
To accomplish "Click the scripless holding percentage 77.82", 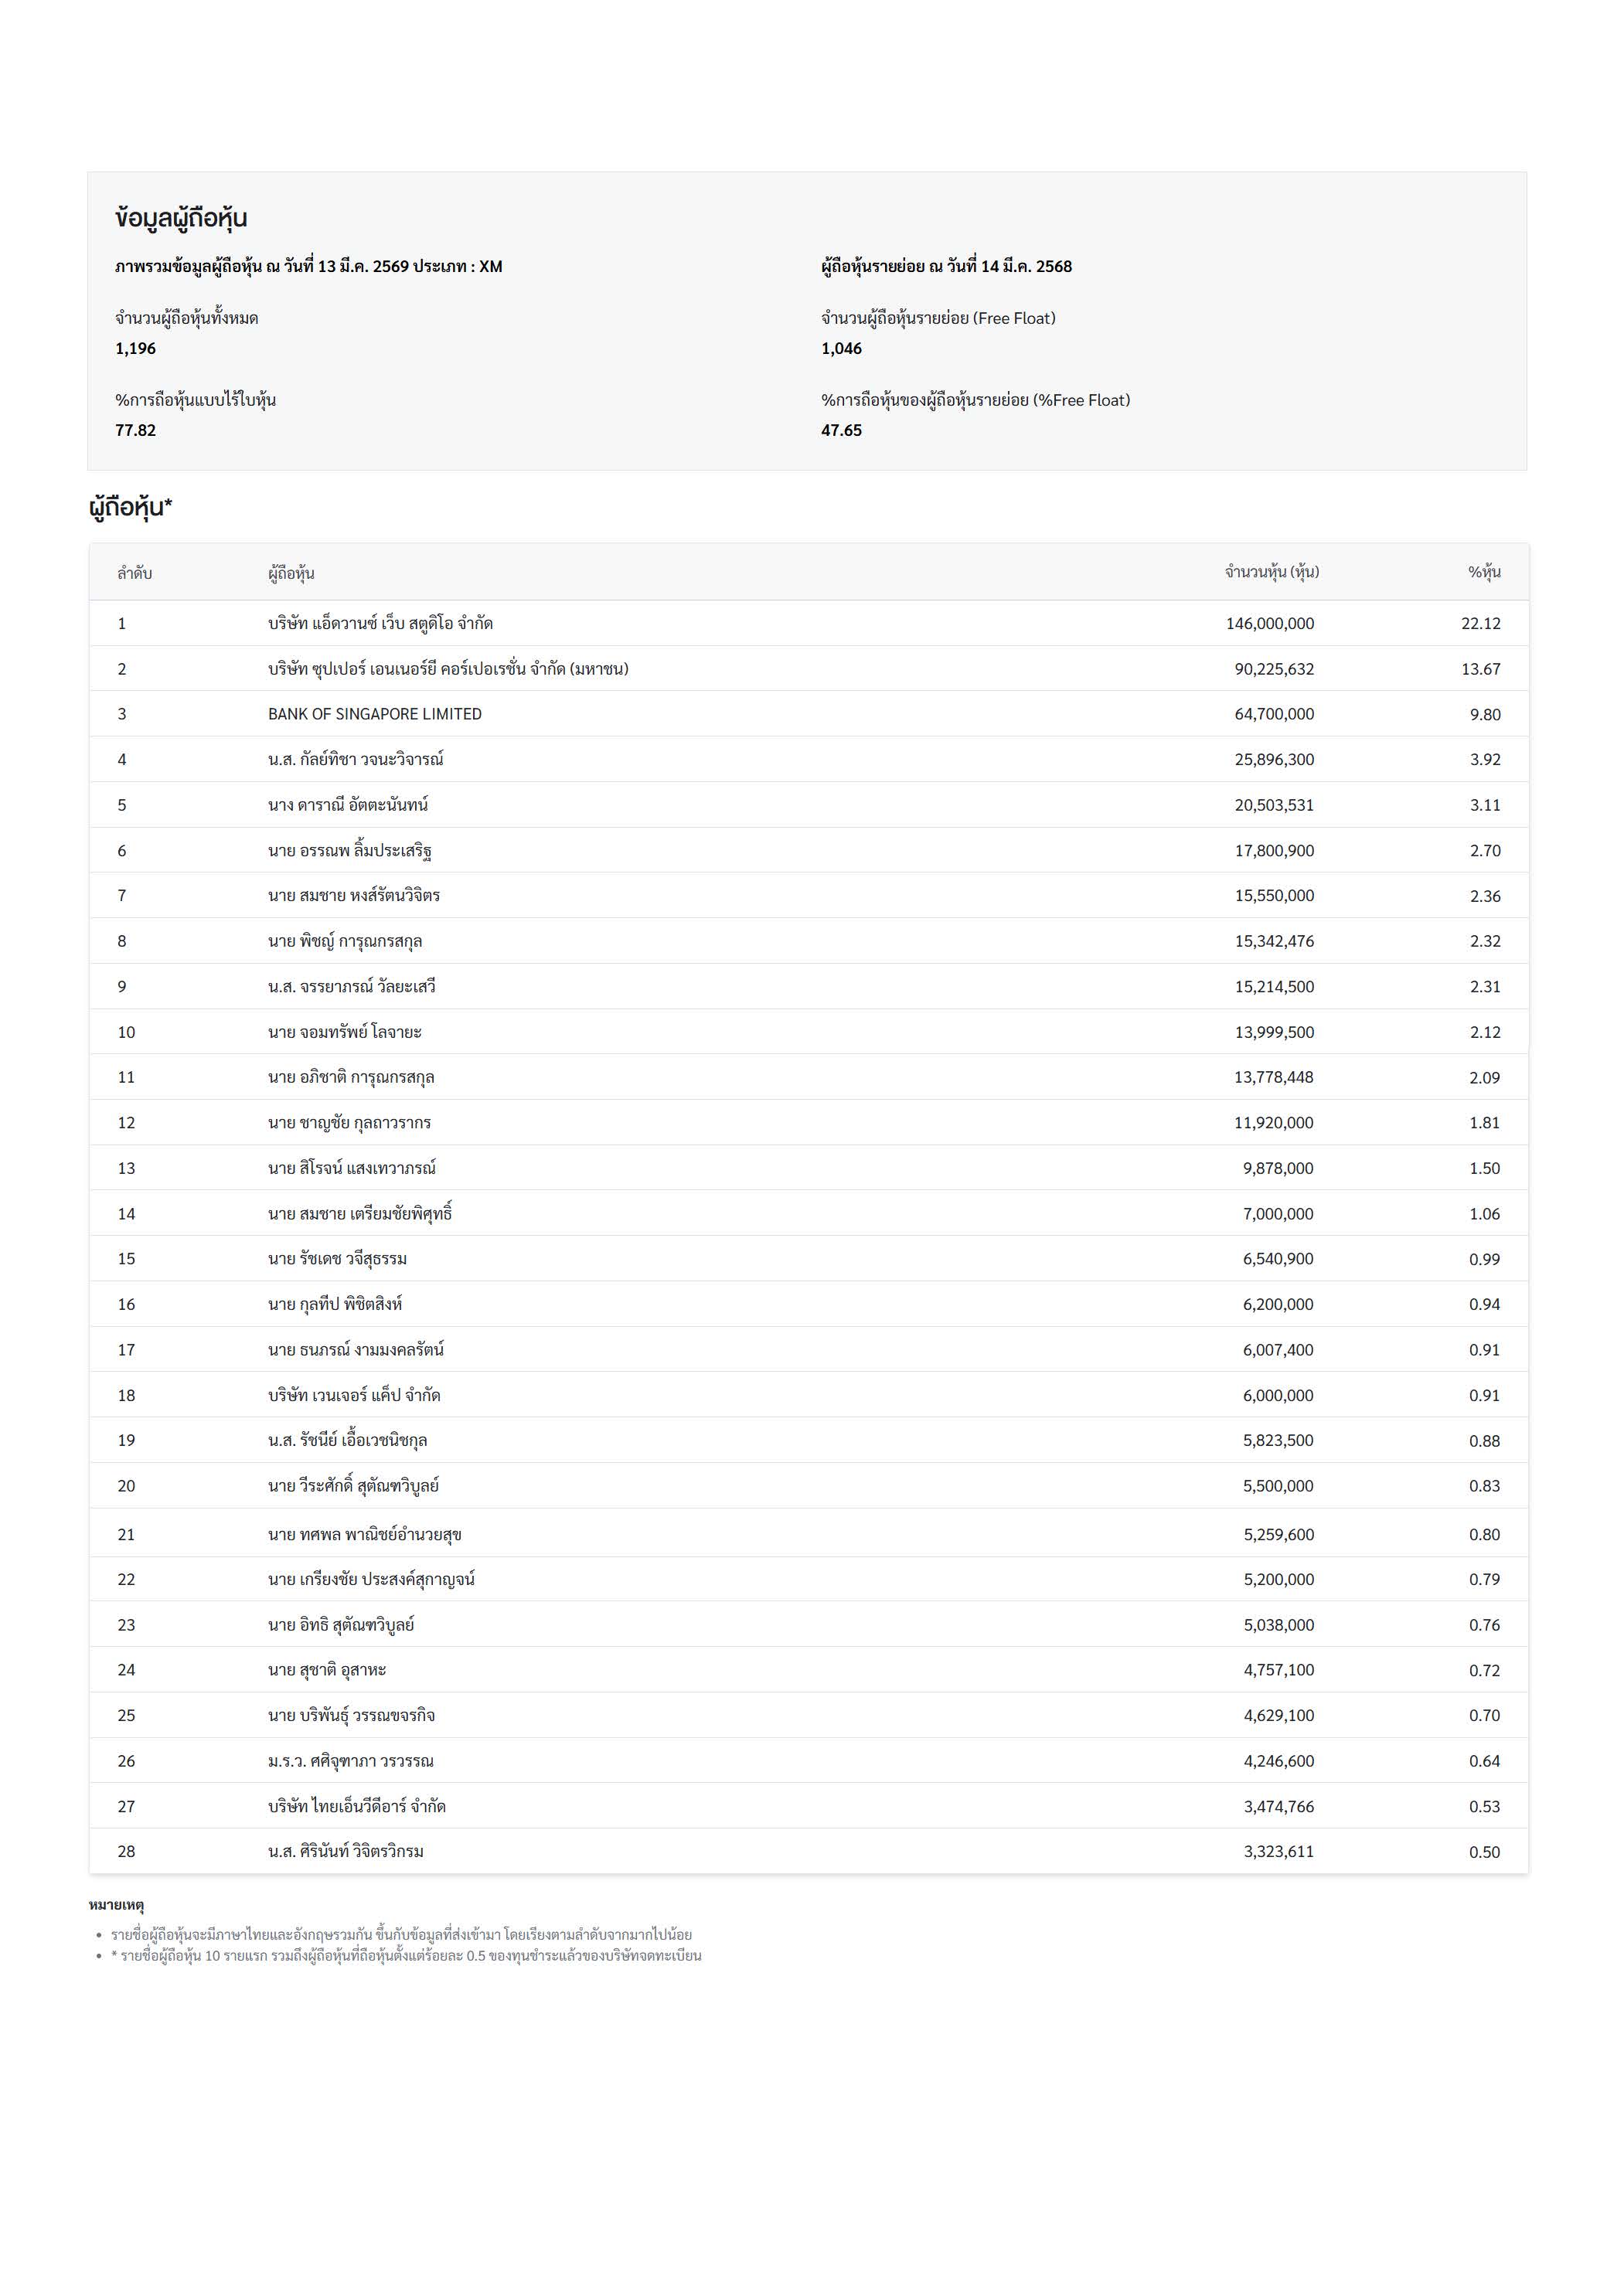I will (136, 430).
